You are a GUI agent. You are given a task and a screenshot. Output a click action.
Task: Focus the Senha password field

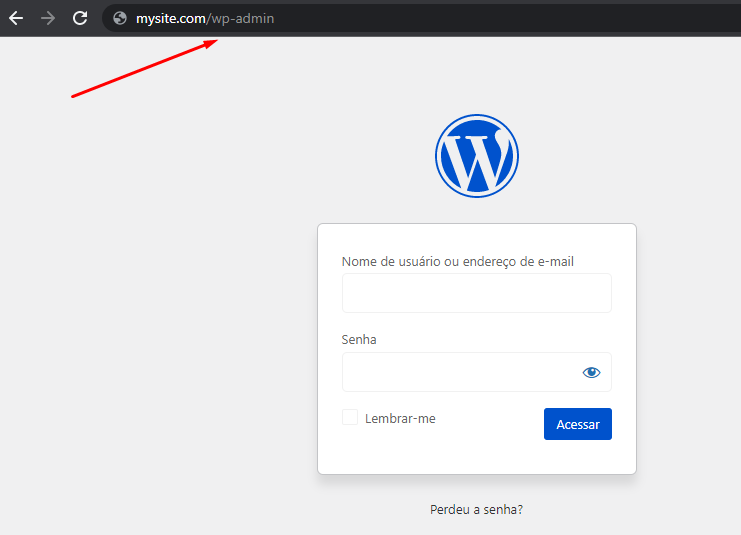coord(477,372)
